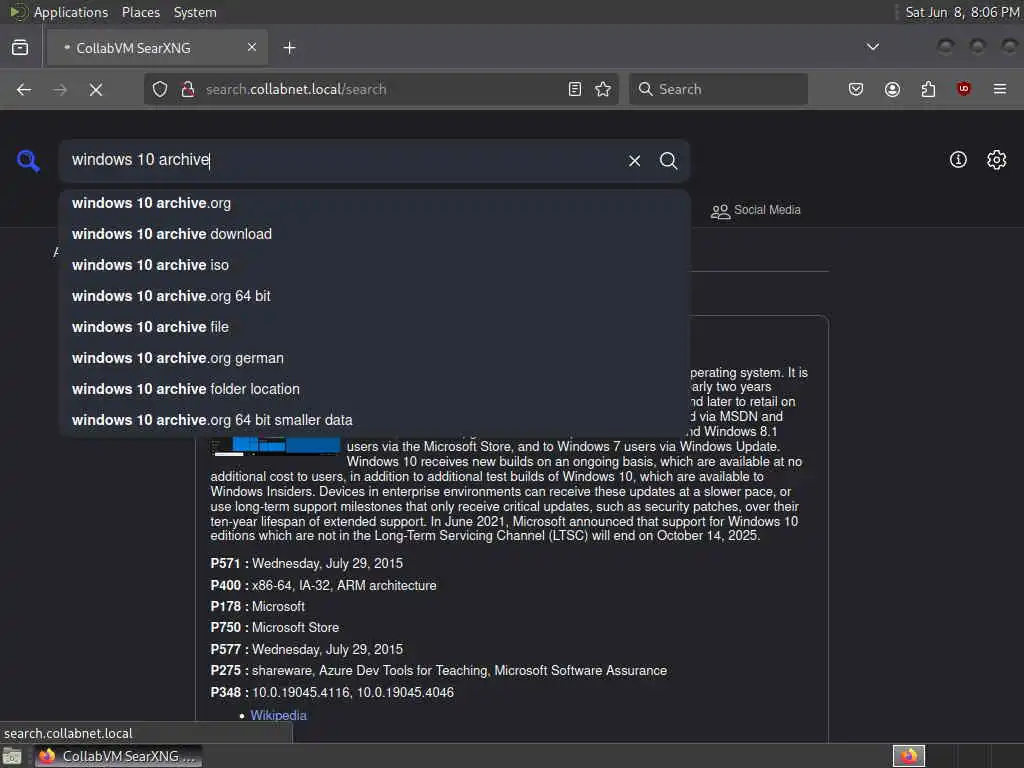Viewport: 1024px width, 768px height.
Task: Open the Pocket save icon
Action: [x=856, y=89]
